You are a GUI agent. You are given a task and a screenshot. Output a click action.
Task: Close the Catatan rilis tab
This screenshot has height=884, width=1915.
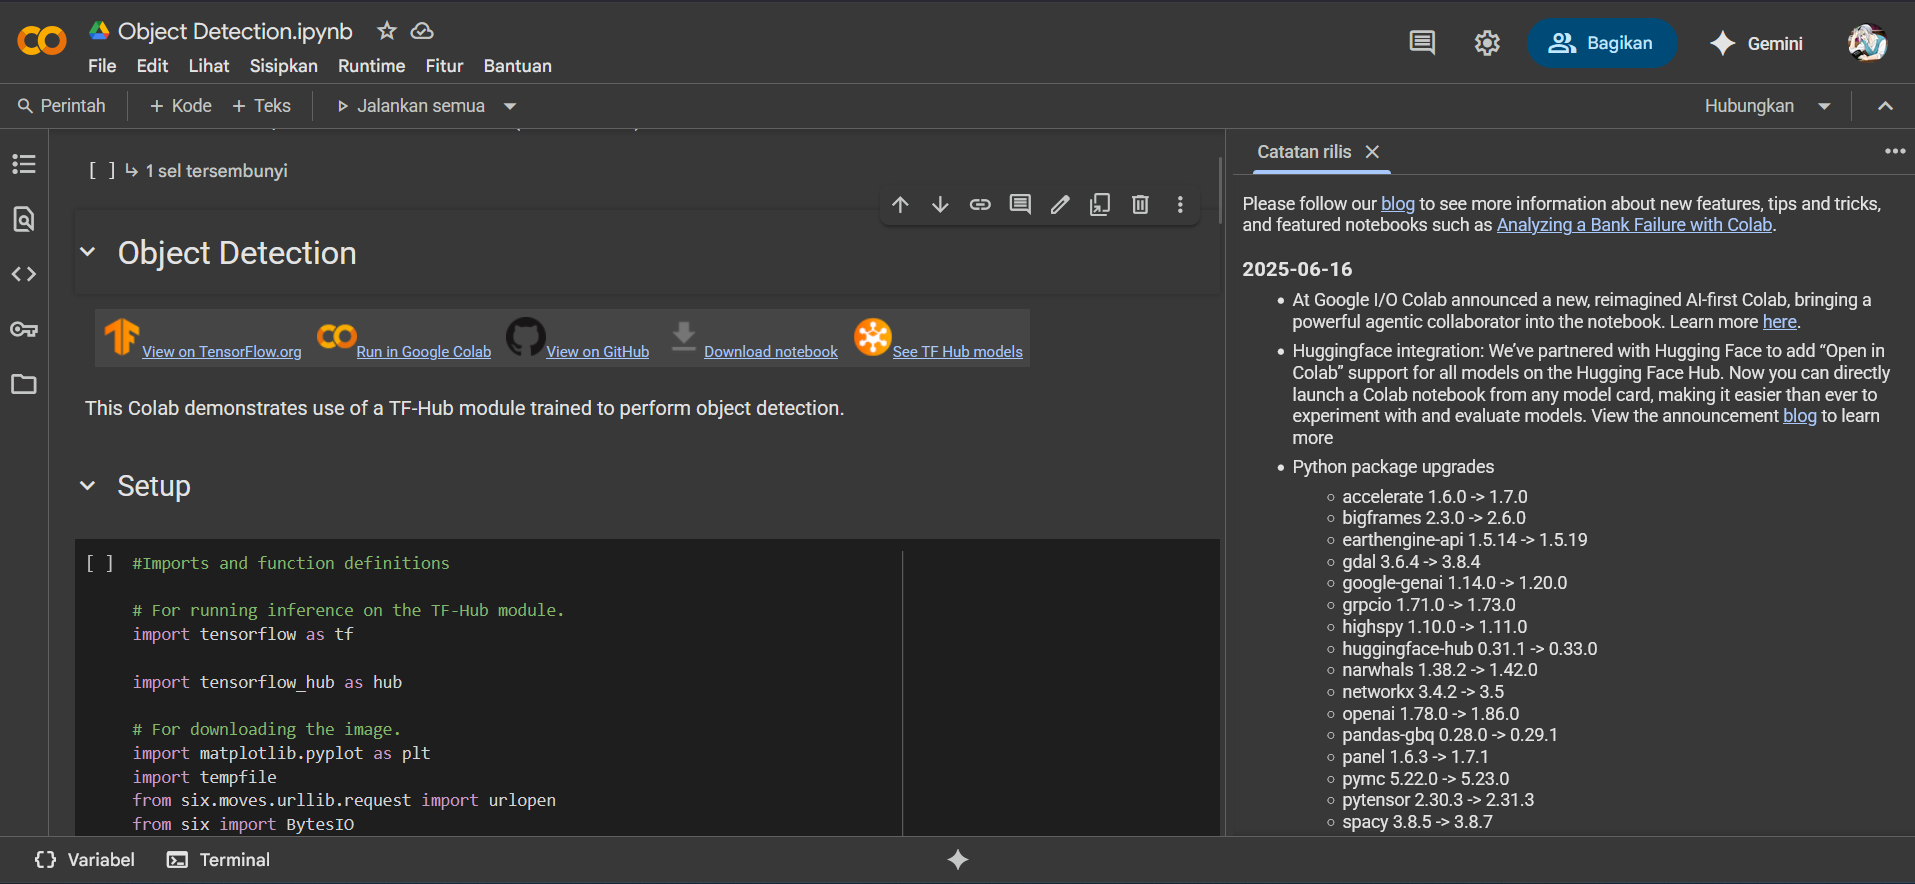point(1373,152)
